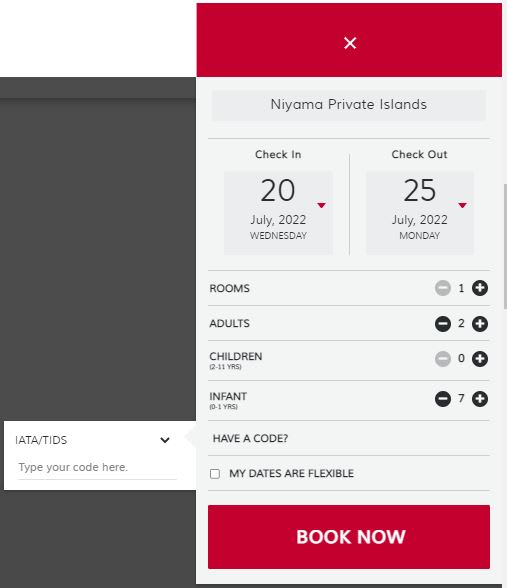Add an infant using plus icon
This screenshot has width=507, height=588.
(x=480, y=399)
